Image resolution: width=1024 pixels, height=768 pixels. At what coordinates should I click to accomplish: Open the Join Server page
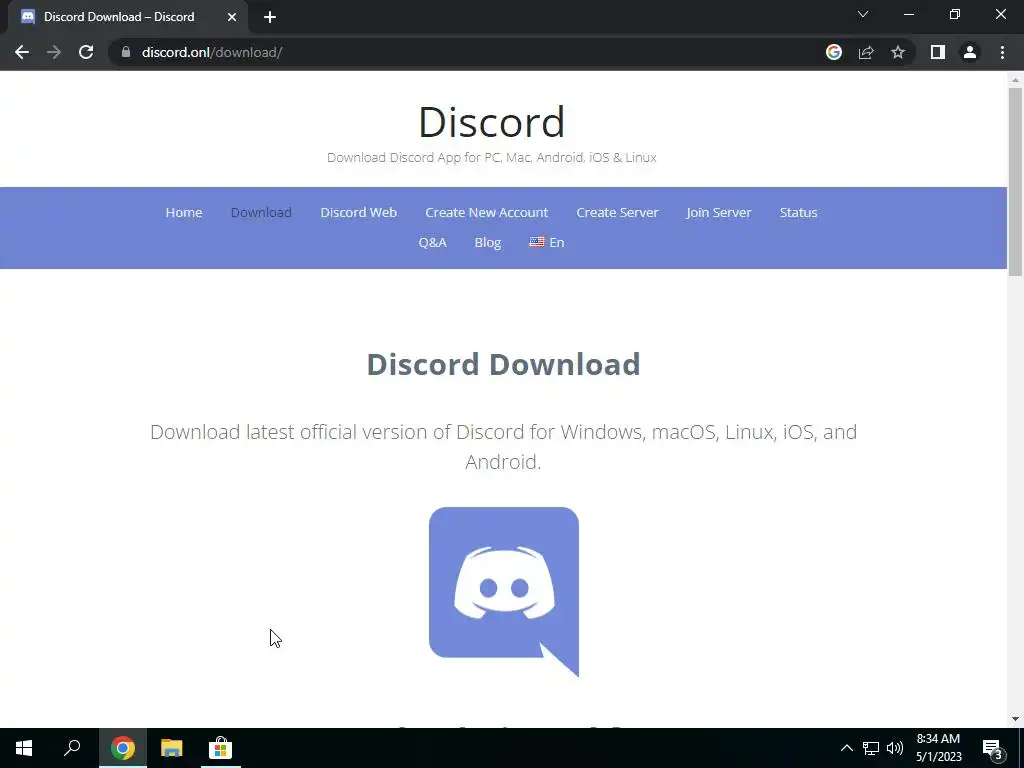(718, 212)
